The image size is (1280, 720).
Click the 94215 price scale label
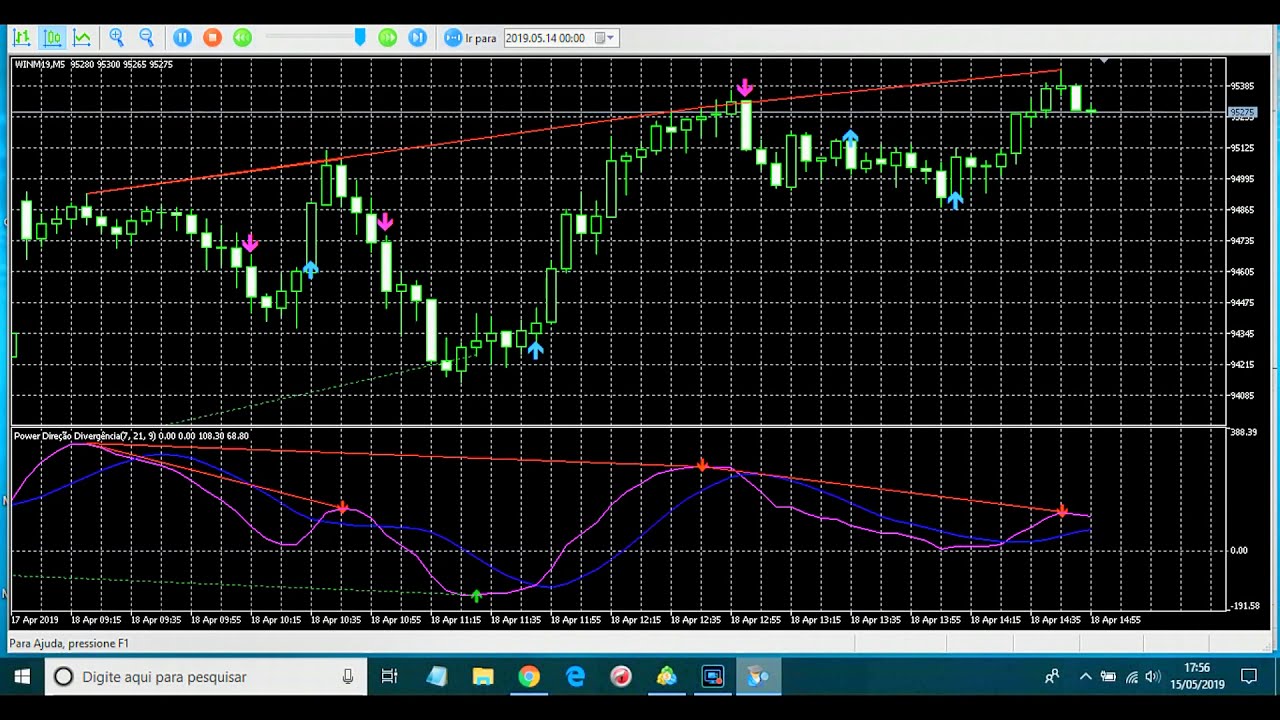(1242, 365)
